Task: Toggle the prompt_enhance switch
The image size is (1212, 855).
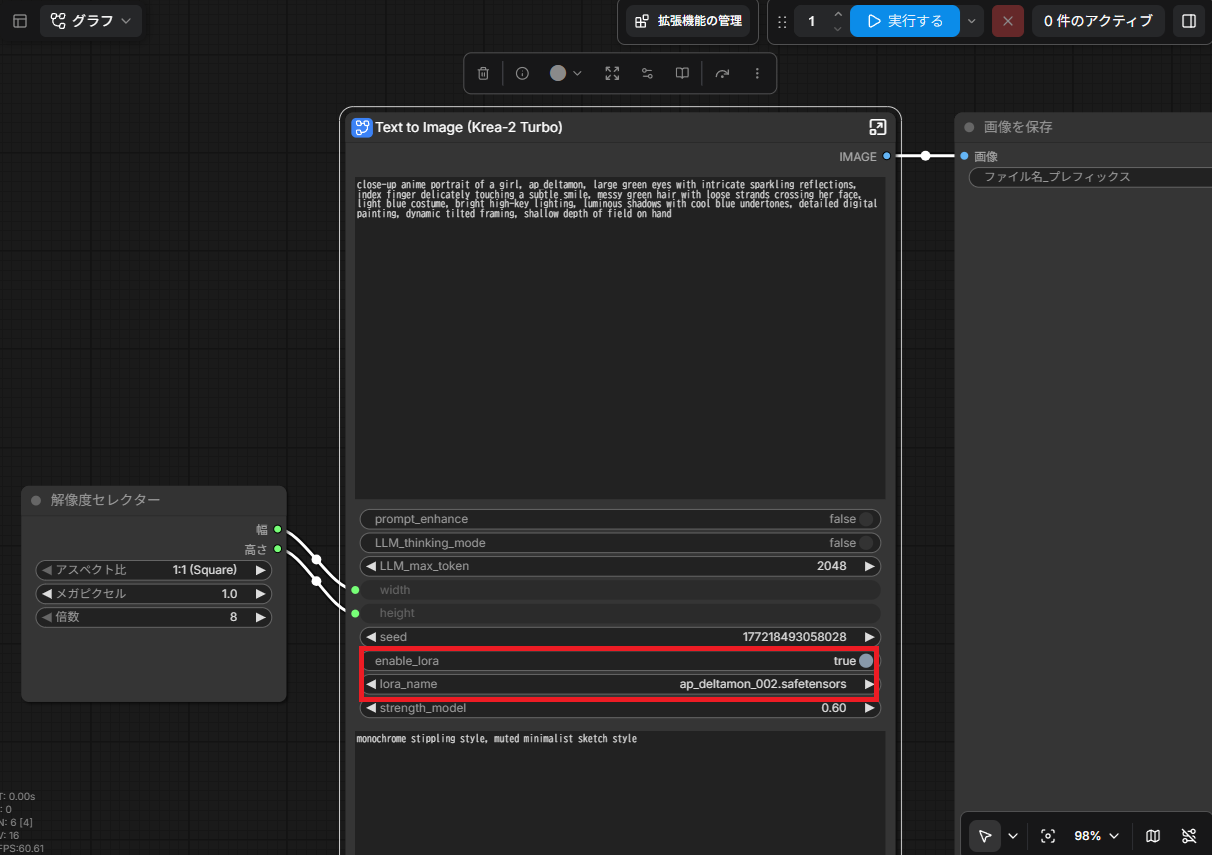Action: [866, 519]
